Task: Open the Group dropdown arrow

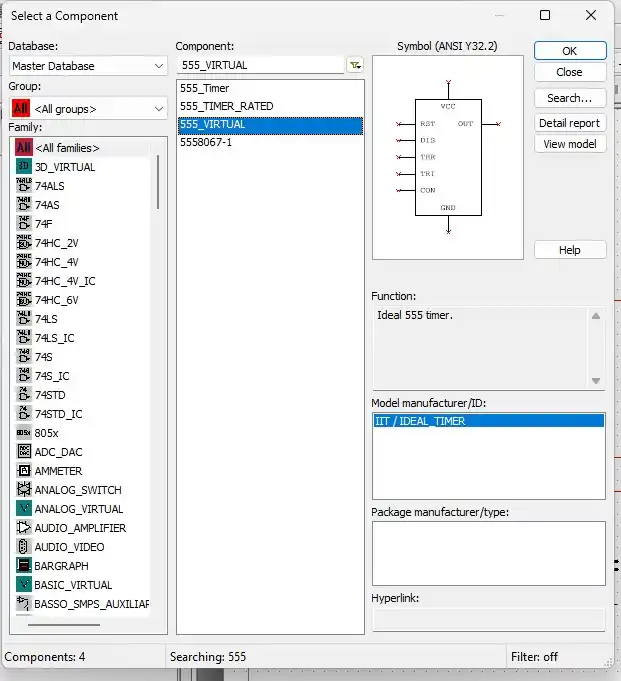Action: pos(159,109)
